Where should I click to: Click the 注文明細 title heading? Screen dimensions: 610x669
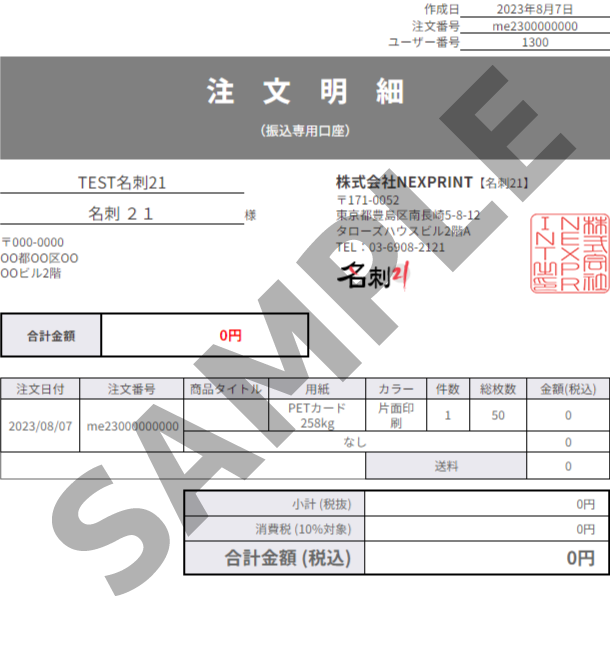(305, 91)
